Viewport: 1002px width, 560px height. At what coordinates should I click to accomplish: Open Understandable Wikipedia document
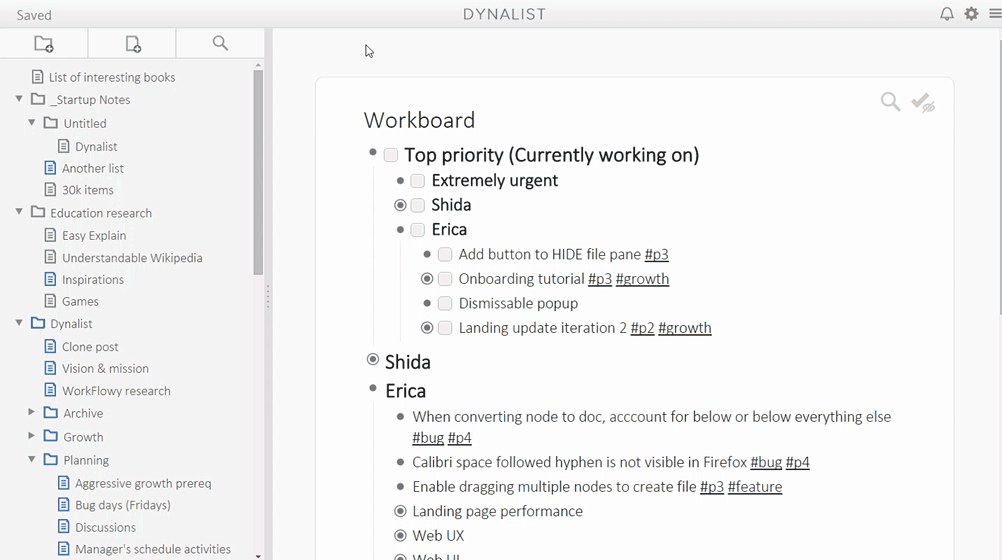(x=132, y=258)
